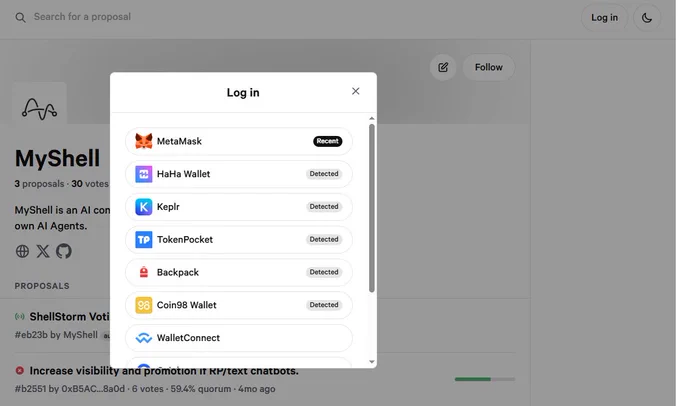Image resolution: width=680 pixels, height=406 pixels.
Task: Click the green quorum progress bar
Action: click(485, 379)
